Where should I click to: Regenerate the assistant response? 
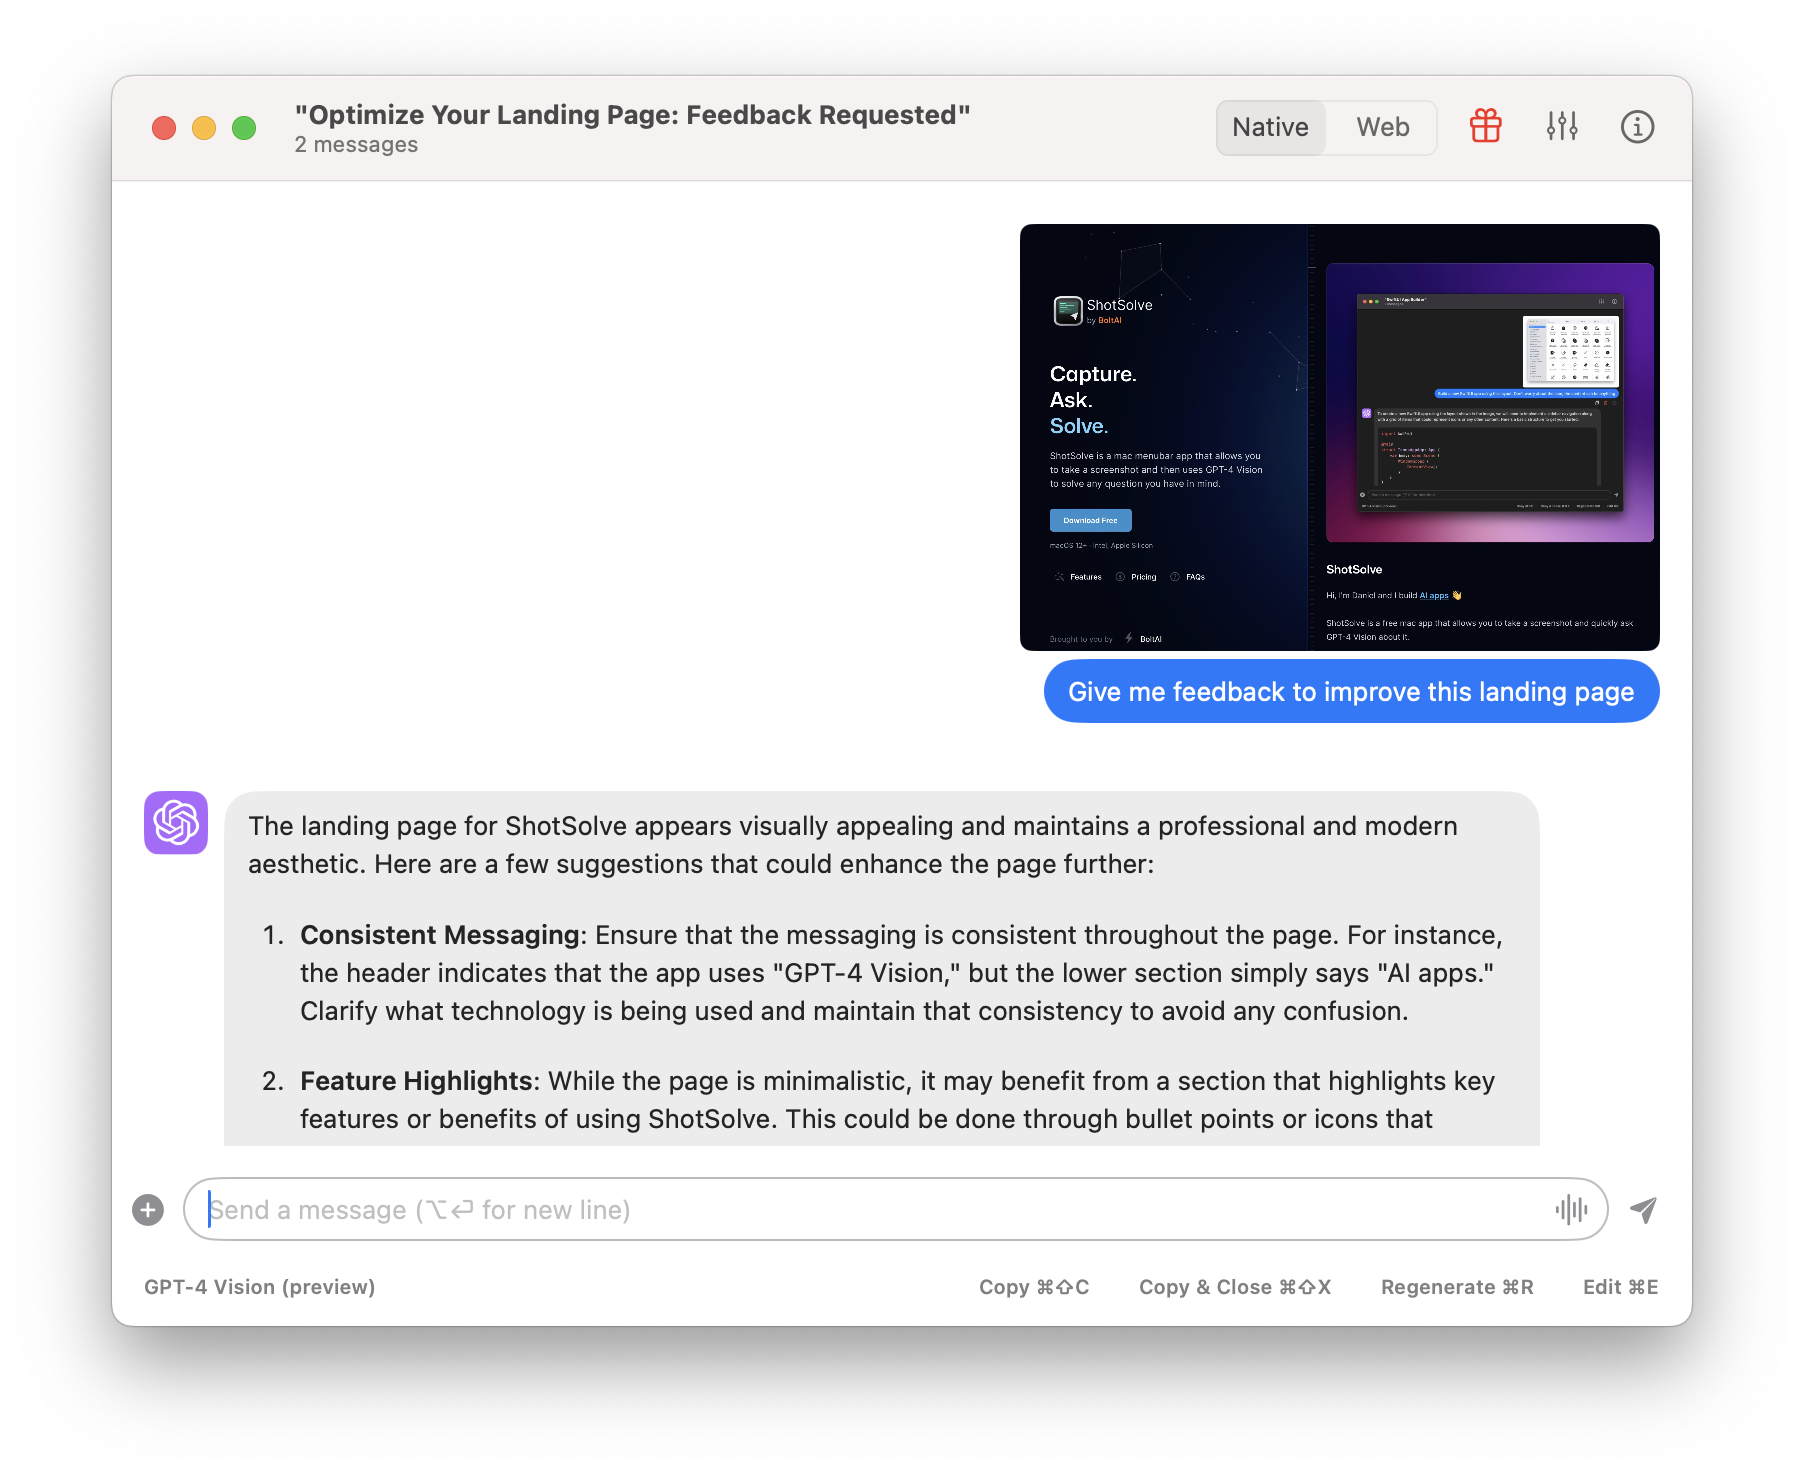tap(1457, 1287)
